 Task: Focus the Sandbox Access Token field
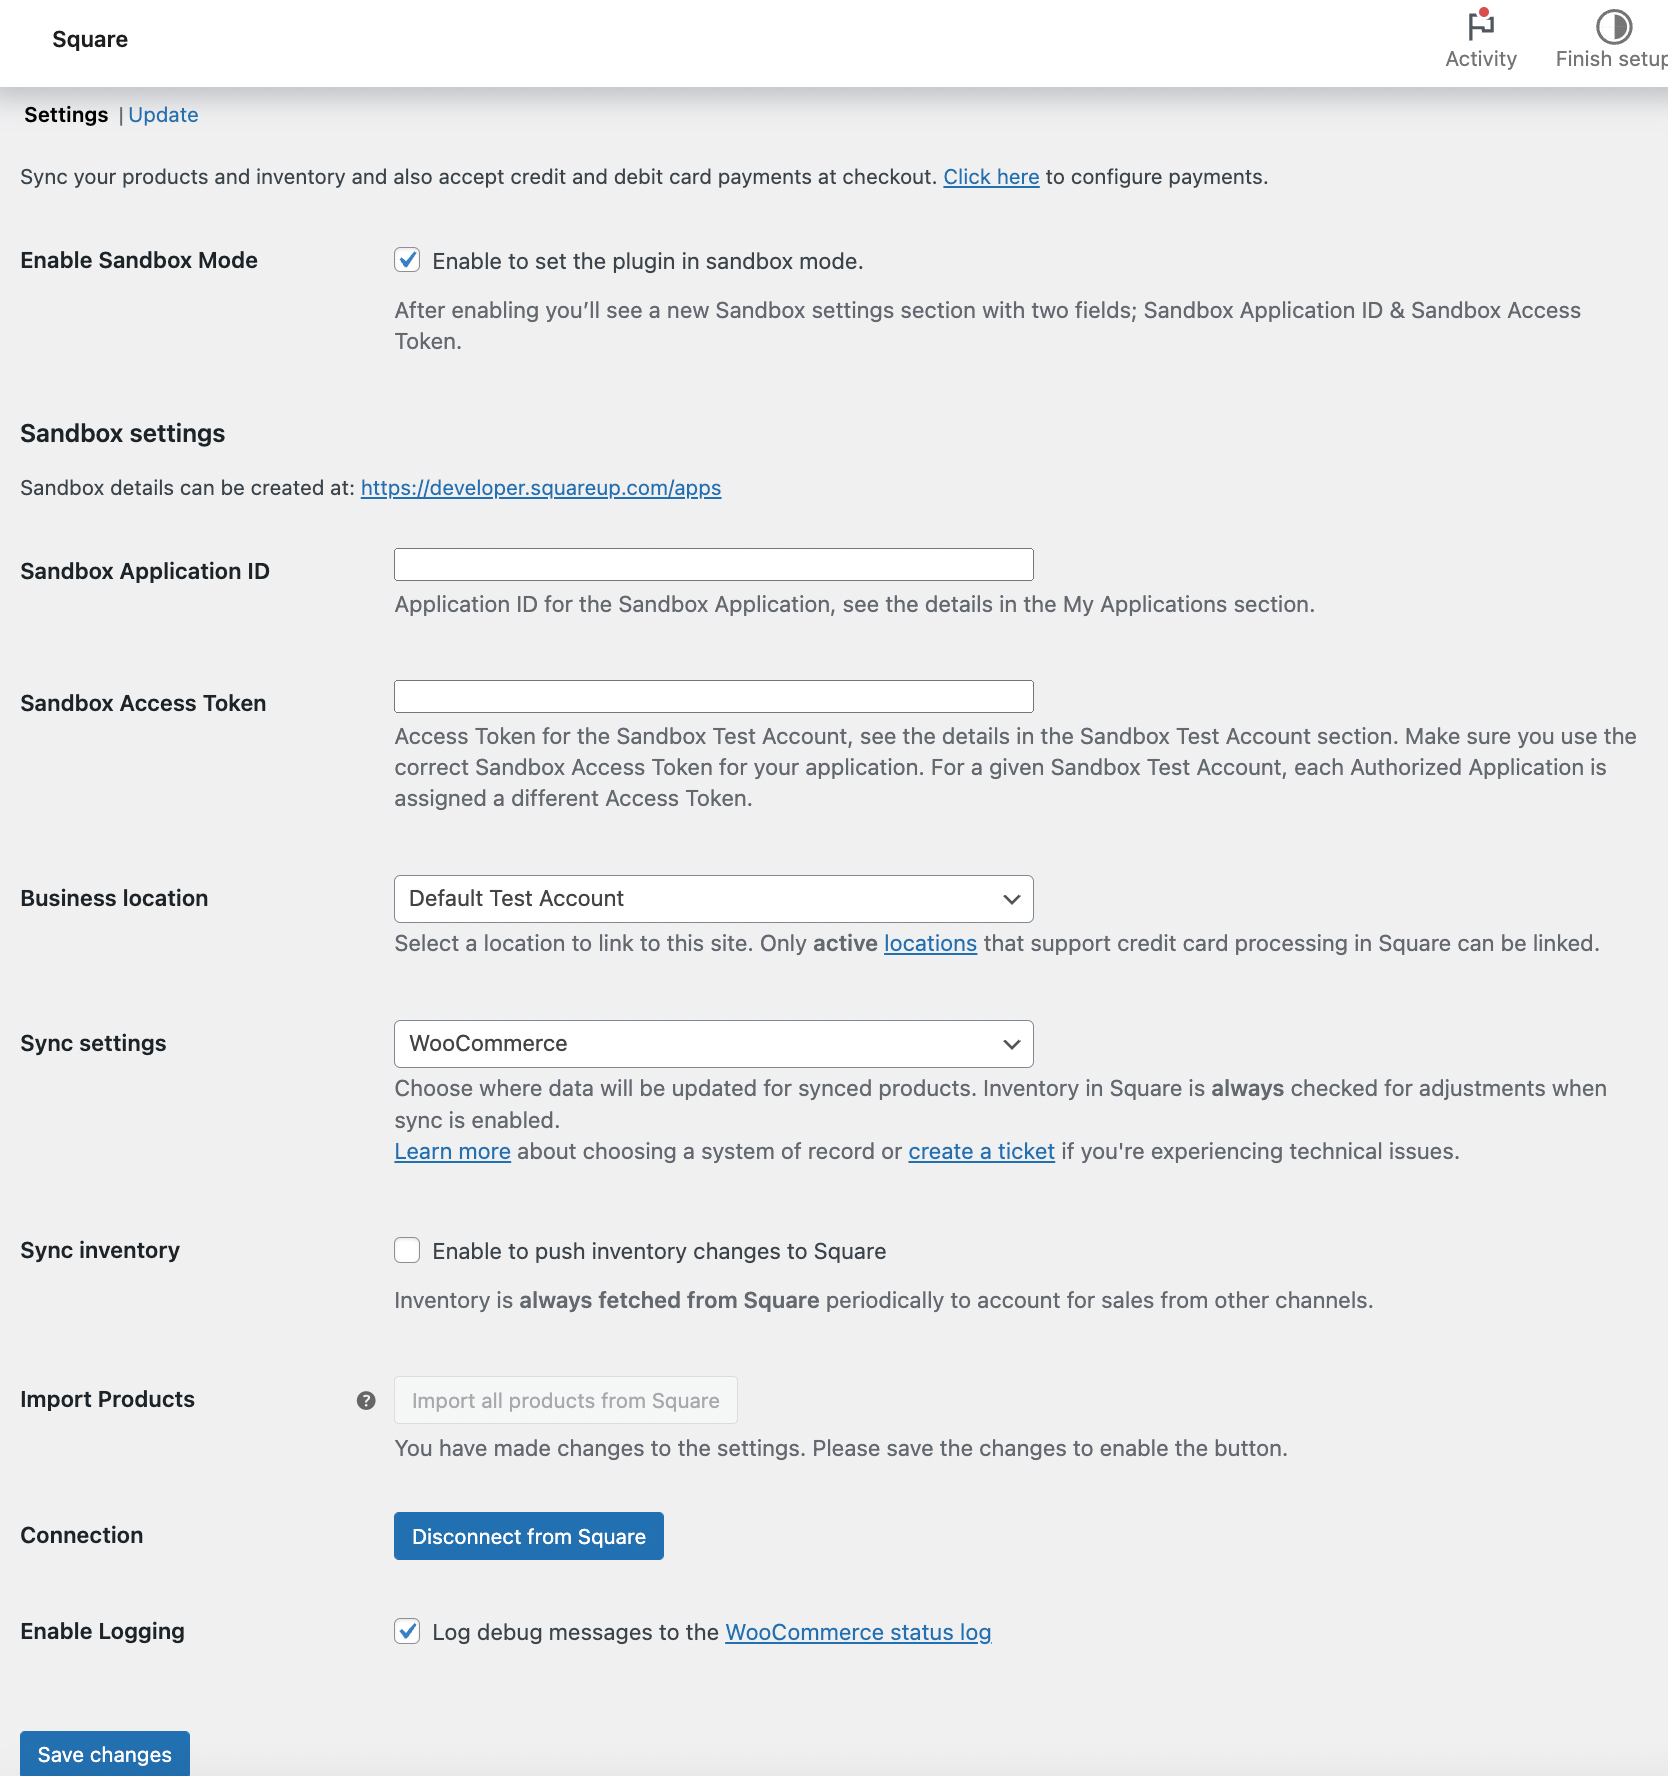tap(712, 696)
